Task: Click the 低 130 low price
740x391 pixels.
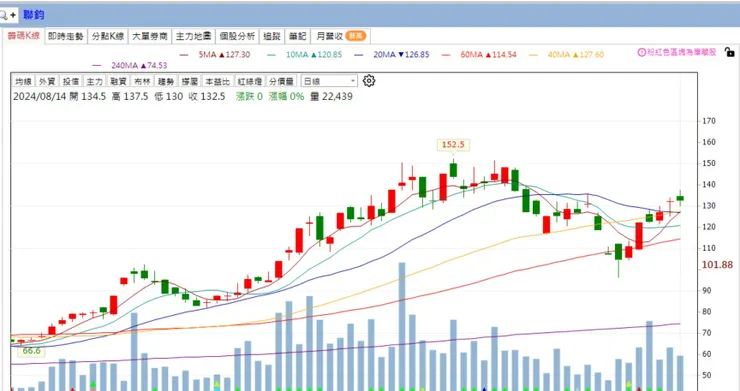Action: pos(168,96)
